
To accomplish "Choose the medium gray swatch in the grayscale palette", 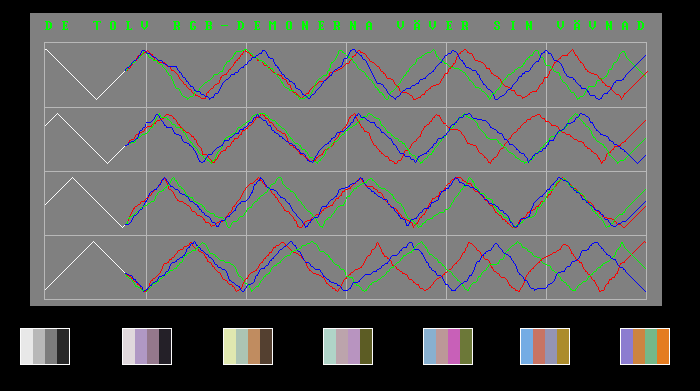I will point(51,346).
